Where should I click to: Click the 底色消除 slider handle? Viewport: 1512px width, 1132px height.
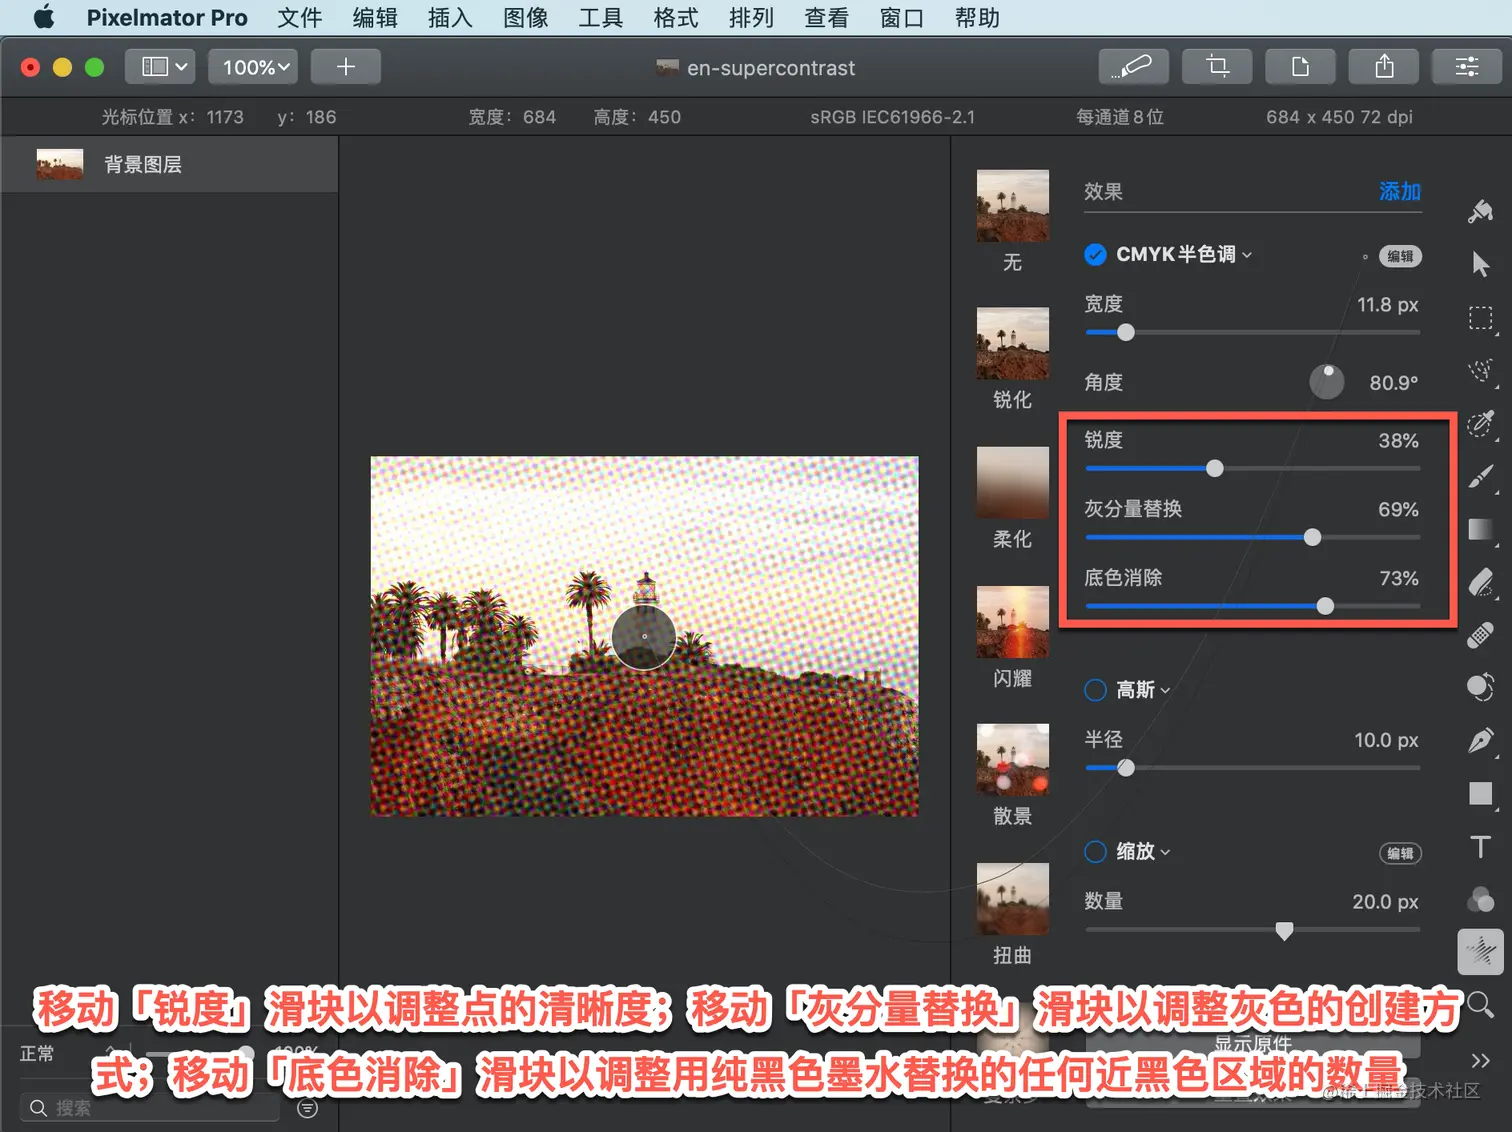pos(1325,606)
